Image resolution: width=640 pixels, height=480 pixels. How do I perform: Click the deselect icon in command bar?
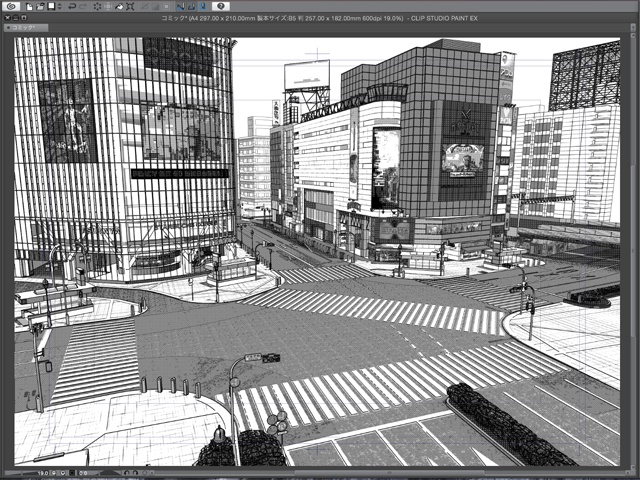point(144,6)
